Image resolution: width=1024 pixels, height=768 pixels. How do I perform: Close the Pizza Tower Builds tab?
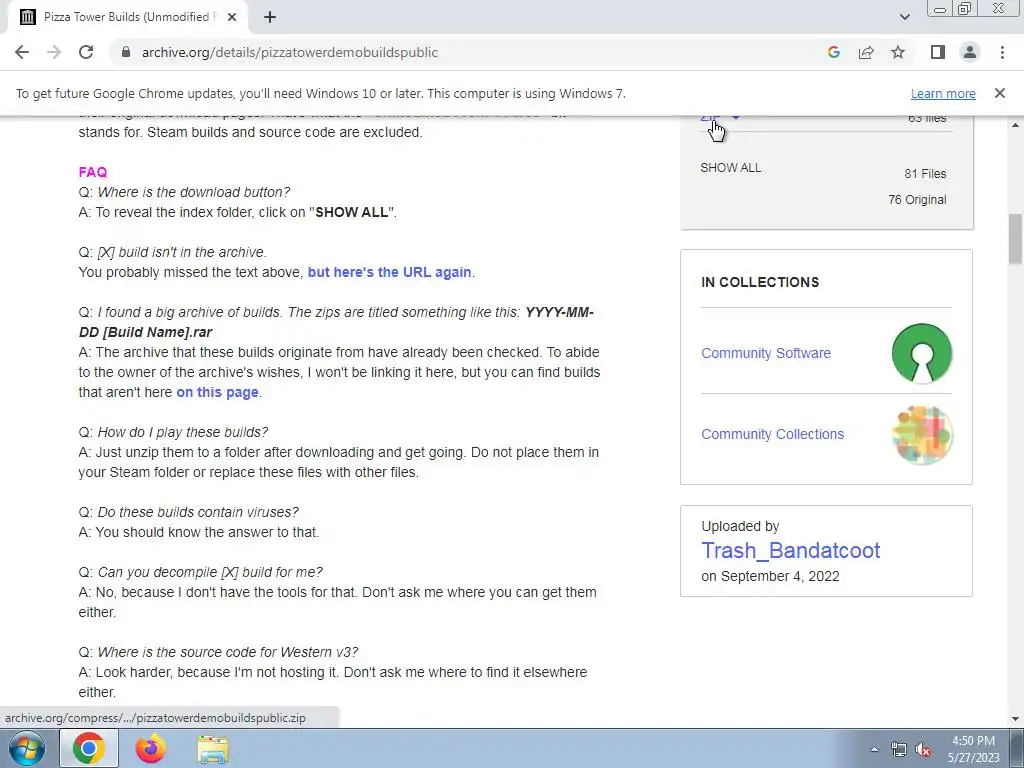pyautogui.click(x=231, y=17)
